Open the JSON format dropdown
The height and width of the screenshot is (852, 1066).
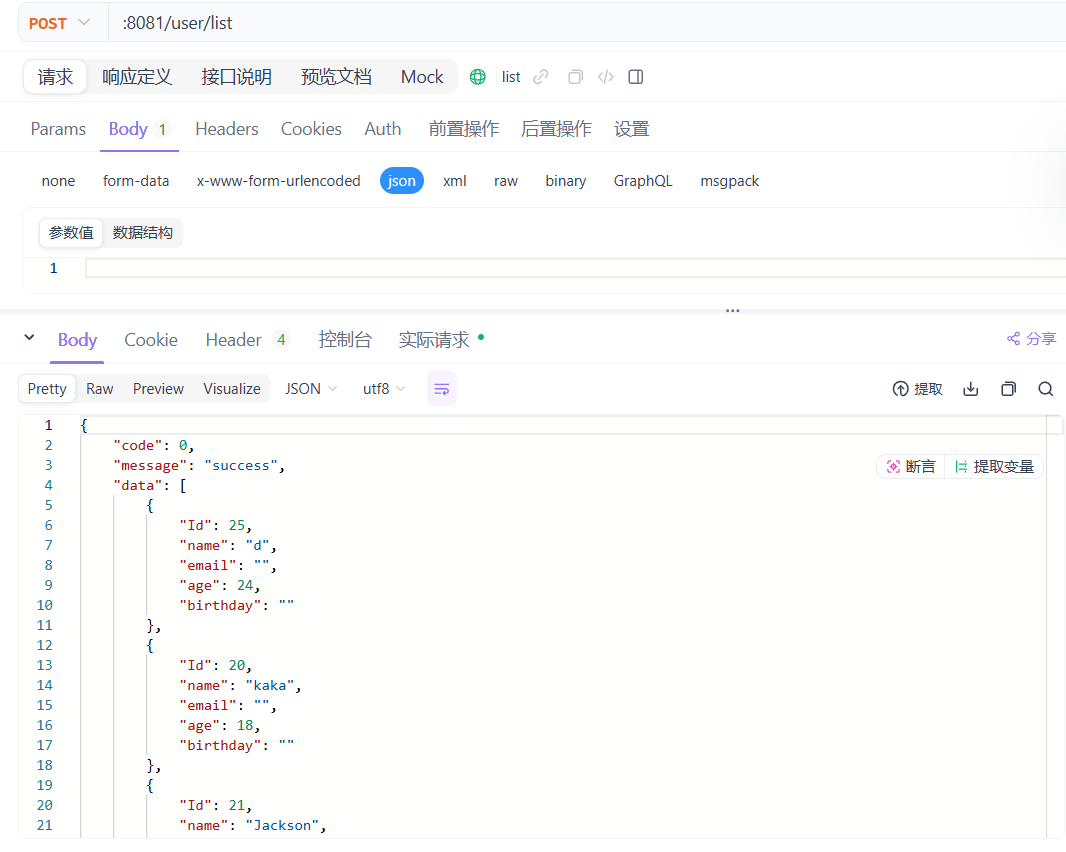(x=311, y=389)
